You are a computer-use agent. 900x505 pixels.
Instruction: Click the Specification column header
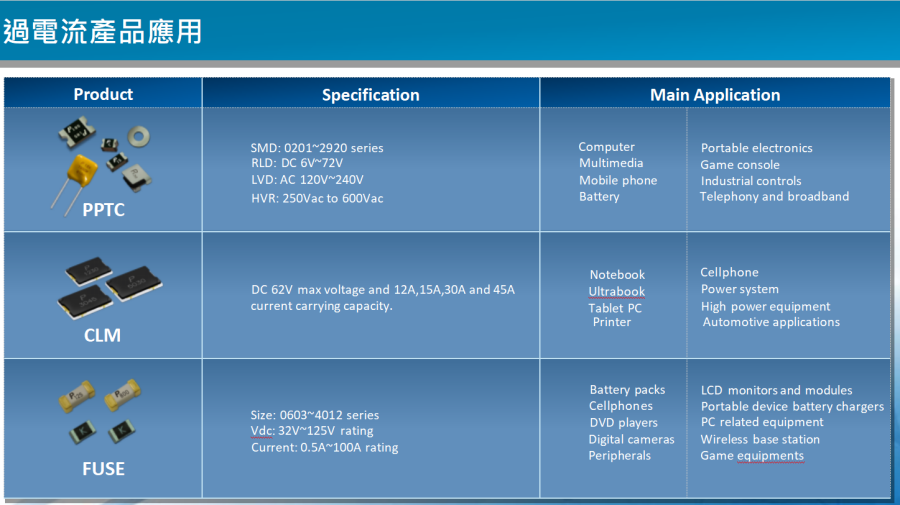click(370, 95)
